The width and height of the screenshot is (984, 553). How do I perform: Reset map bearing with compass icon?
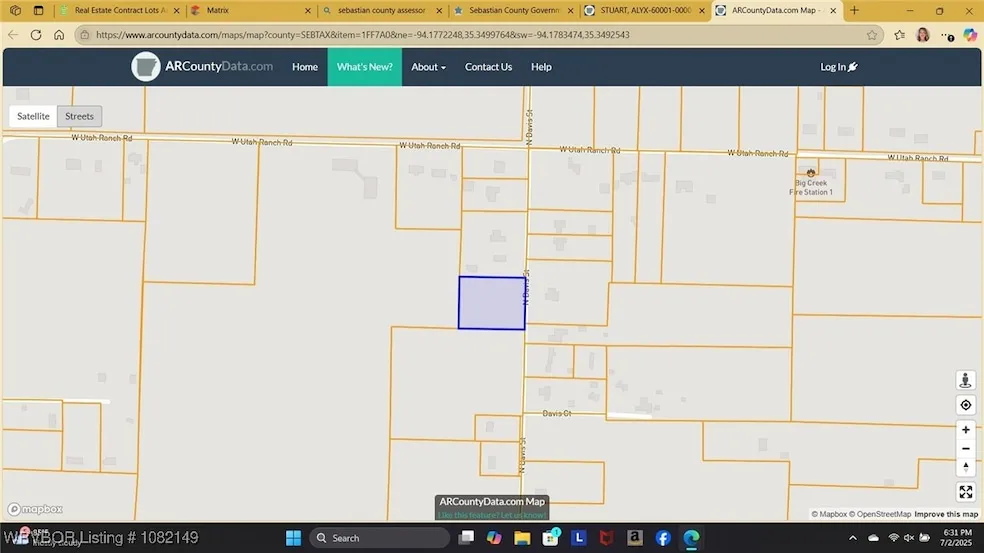[x=965, y=467]
